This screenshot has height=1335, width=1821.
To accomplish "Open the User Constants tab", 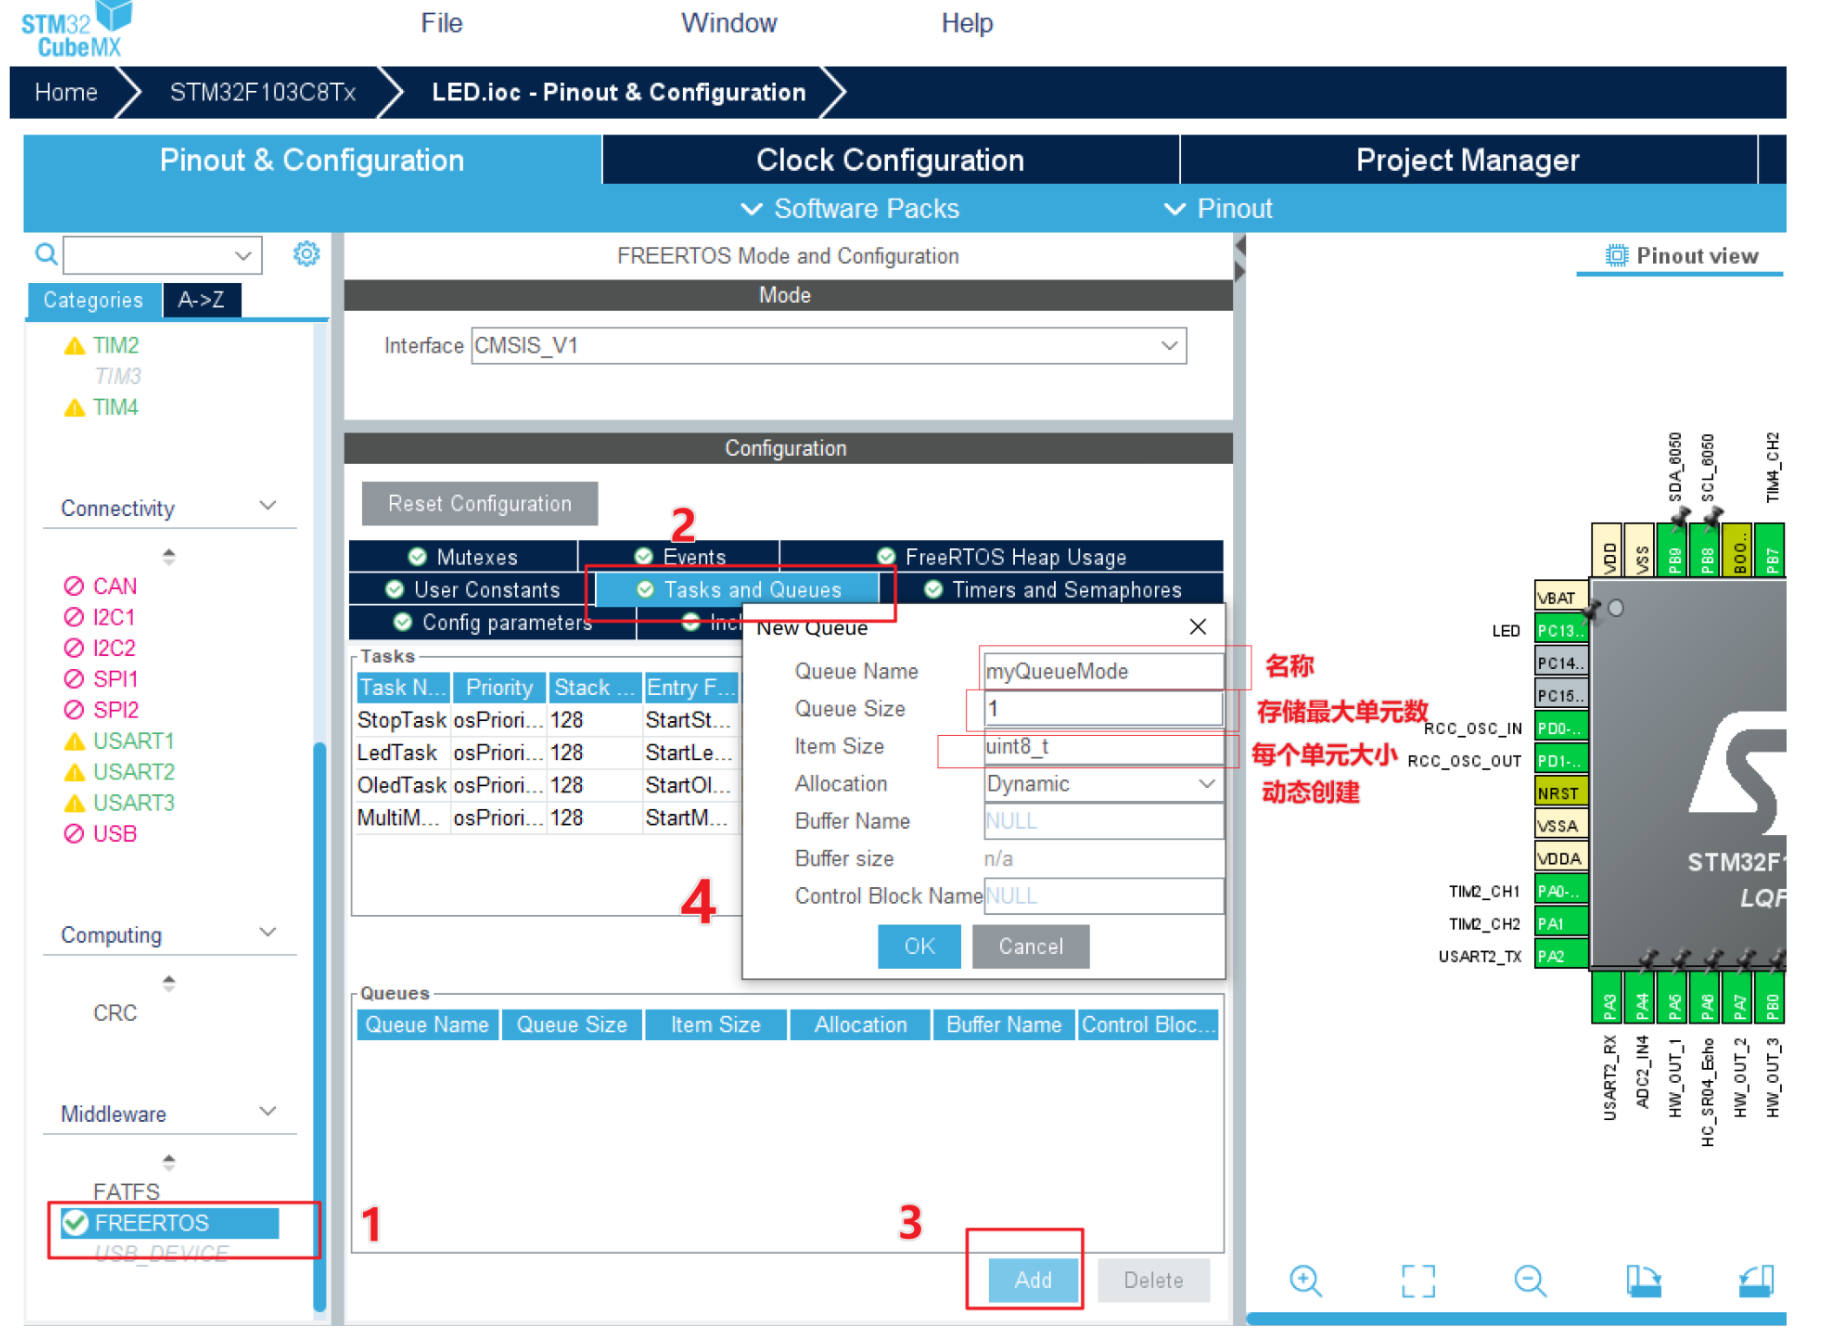I will click(472, 590).
